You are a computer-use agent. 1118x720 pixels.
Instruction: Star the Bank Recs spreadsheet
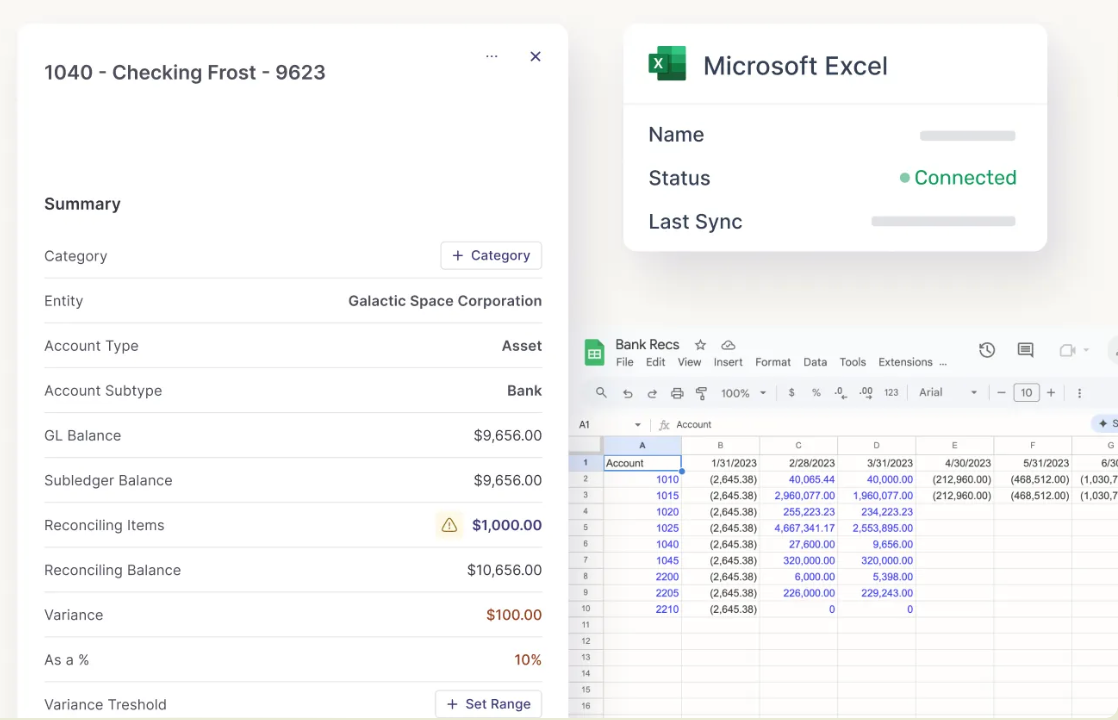[x=700, y=345]
